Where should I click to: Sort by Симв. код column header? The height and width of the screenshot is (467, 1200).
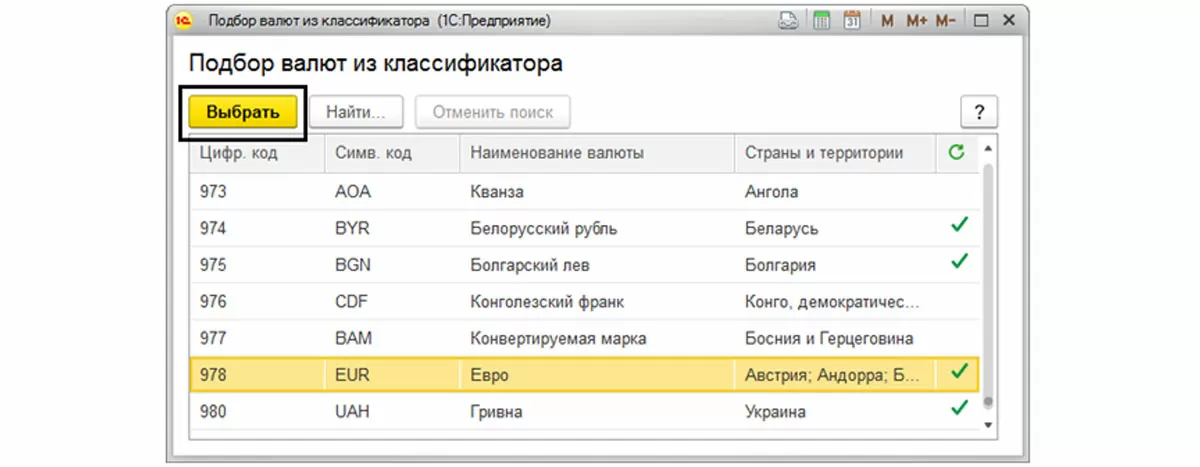(x=392, y=154)
